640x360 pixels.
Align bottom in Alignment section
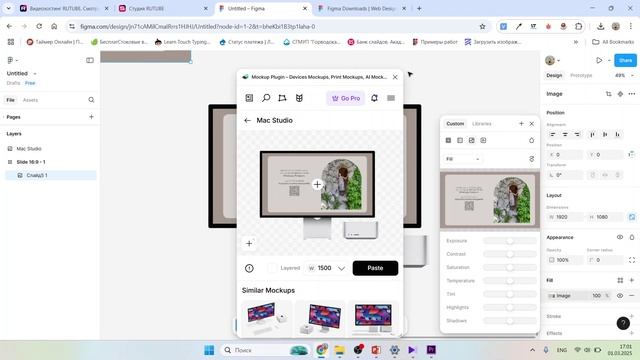click(618, 134)
